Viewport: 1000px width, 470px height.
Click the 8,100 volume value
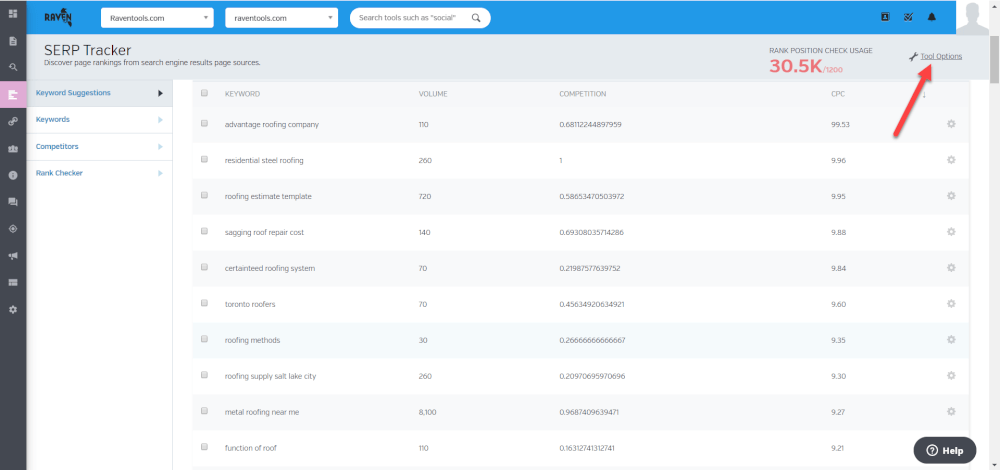427,413
